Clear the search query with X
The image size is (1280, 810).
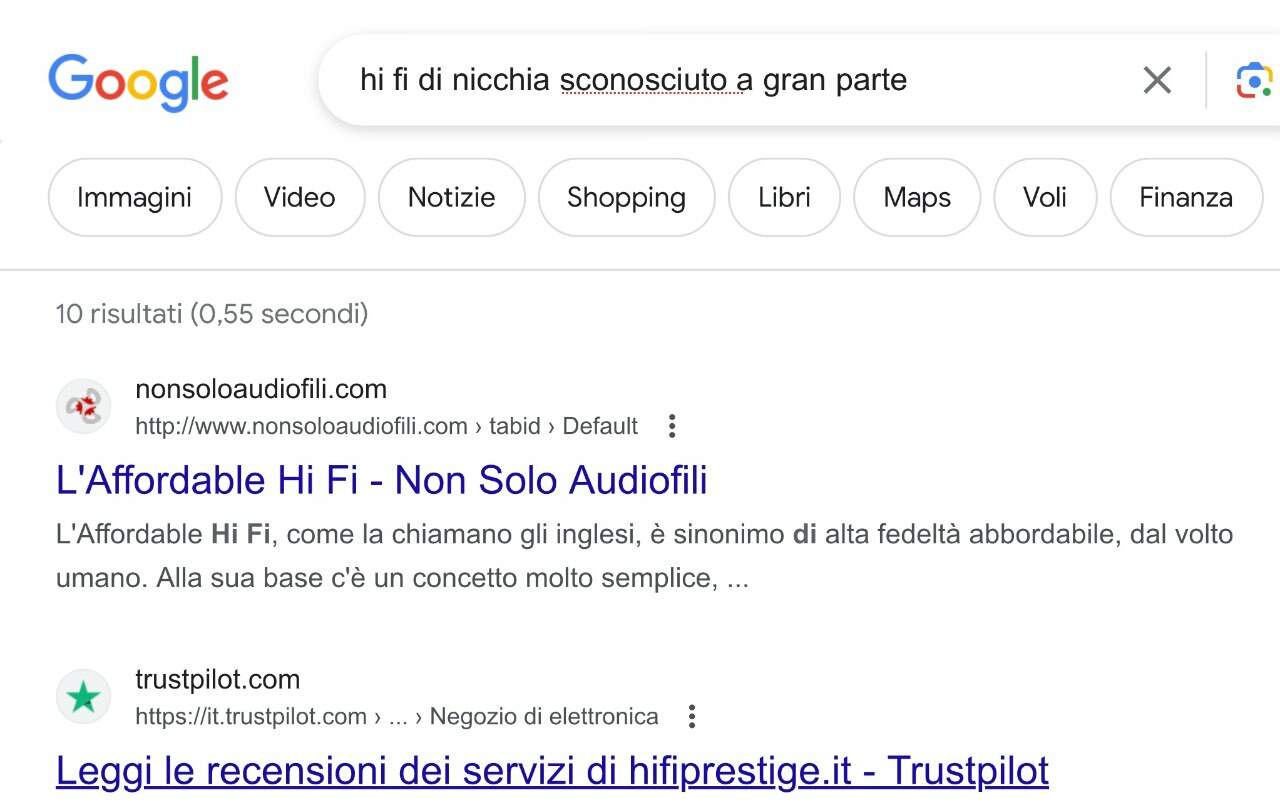pyautogui.click(x=1157, y=80)
